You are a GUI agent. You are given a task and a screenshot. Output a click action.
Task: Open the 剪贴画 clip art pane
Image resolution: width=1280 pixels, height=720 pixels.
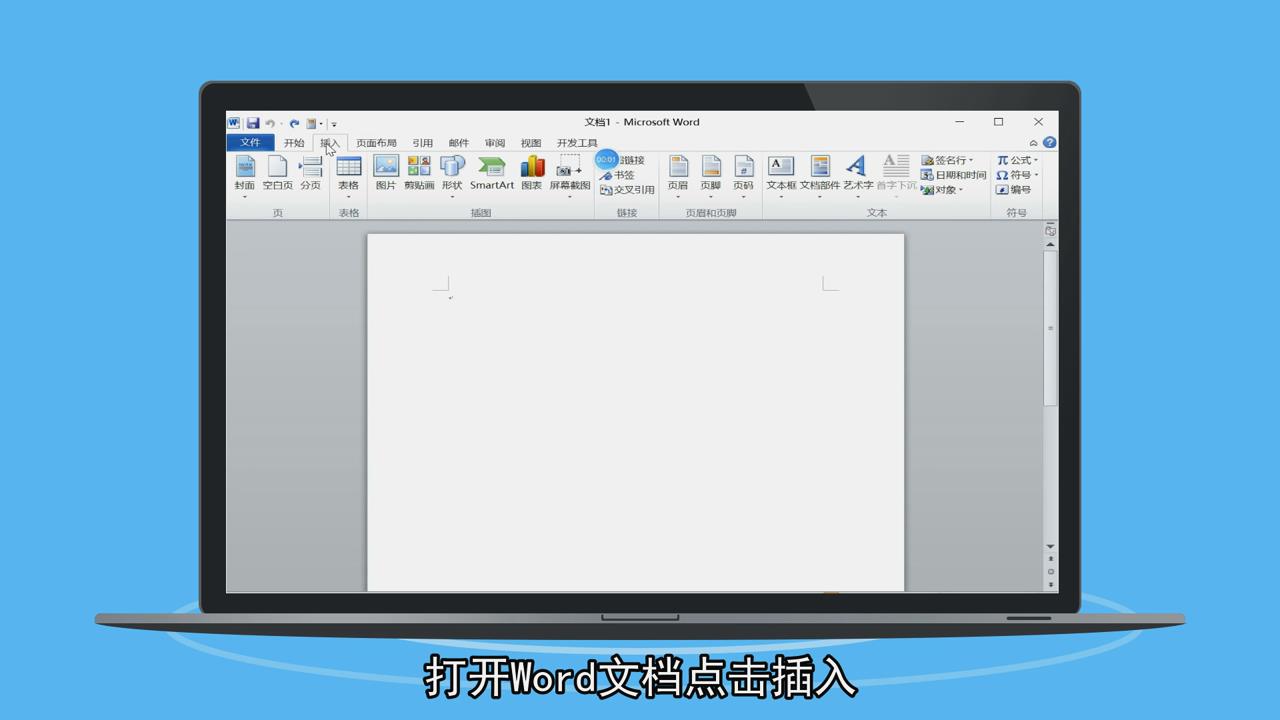tap(419, 174)
